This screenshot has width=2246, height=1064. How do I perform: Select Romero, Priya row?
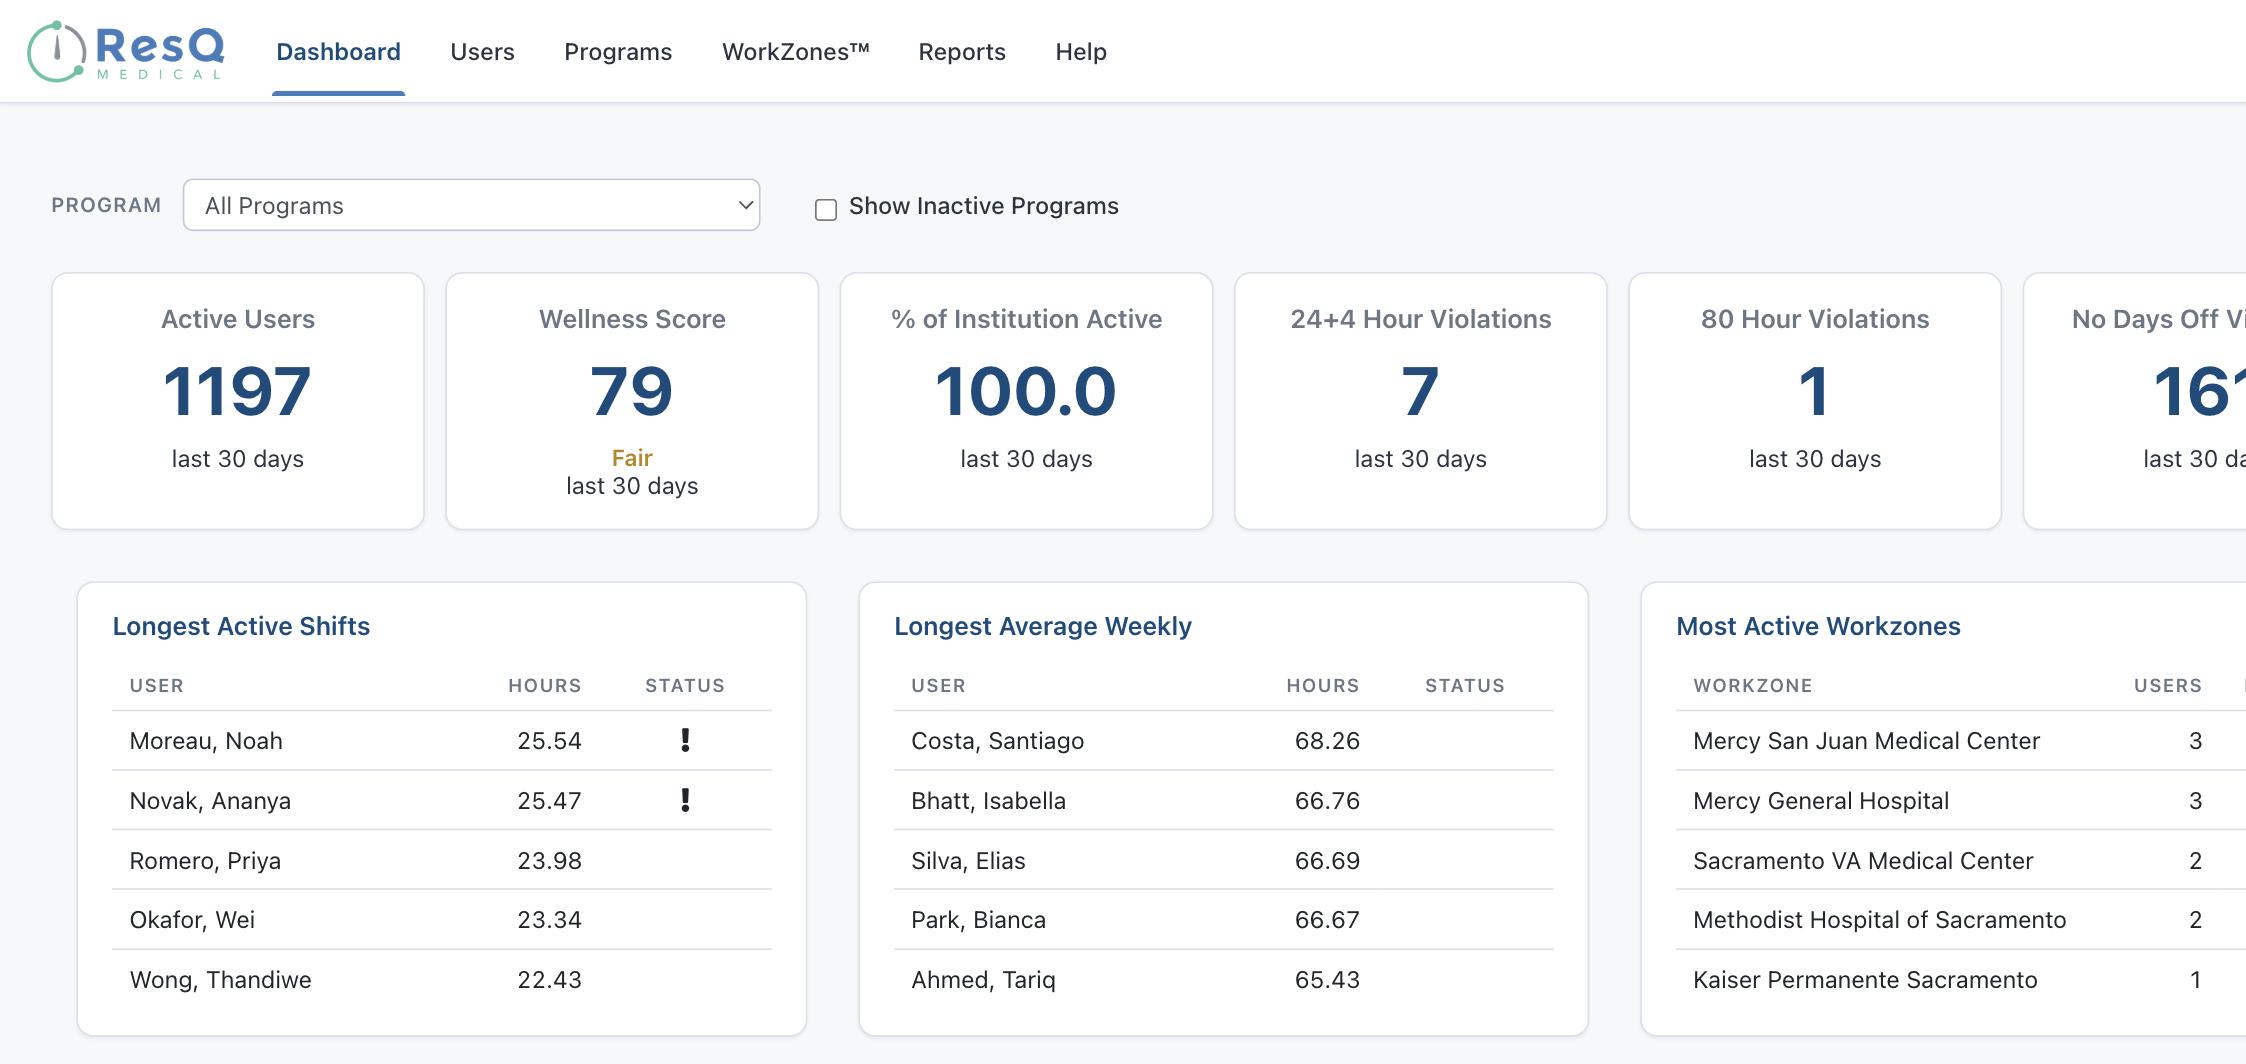coord(442,860)
